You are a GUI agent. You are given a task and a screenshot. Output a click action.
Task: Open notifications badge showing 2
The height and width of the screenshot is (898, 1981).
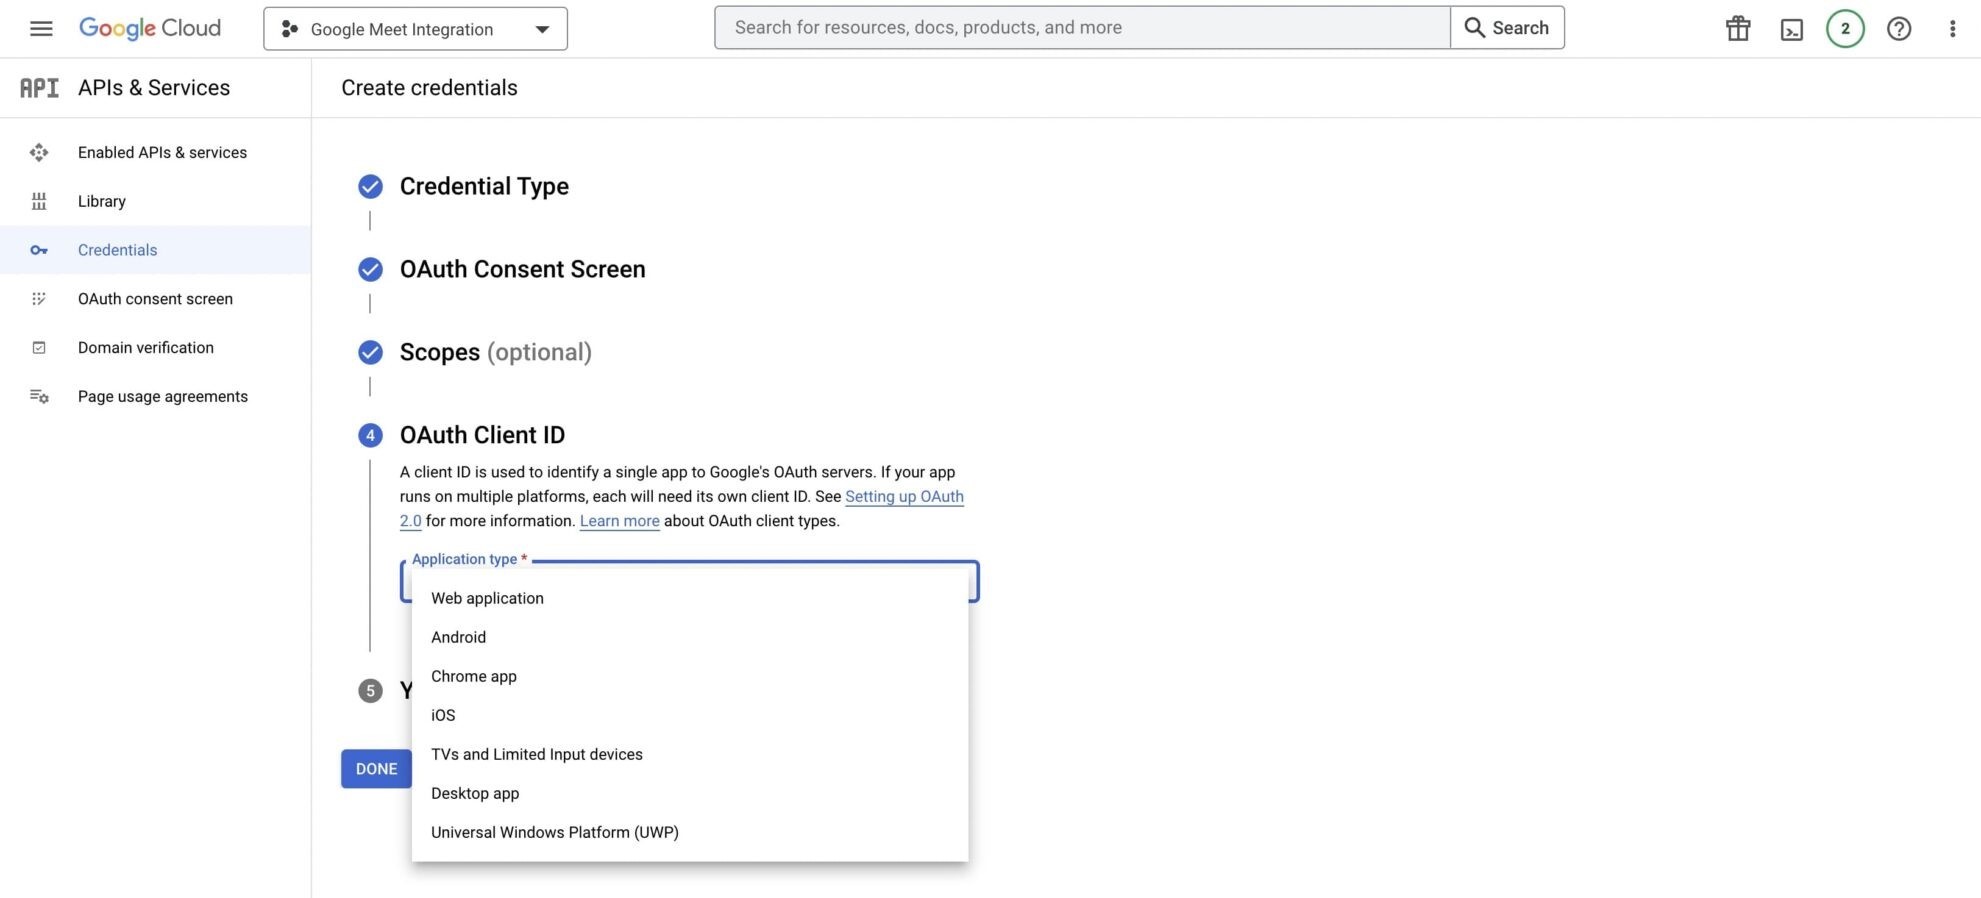[1845, 28]
